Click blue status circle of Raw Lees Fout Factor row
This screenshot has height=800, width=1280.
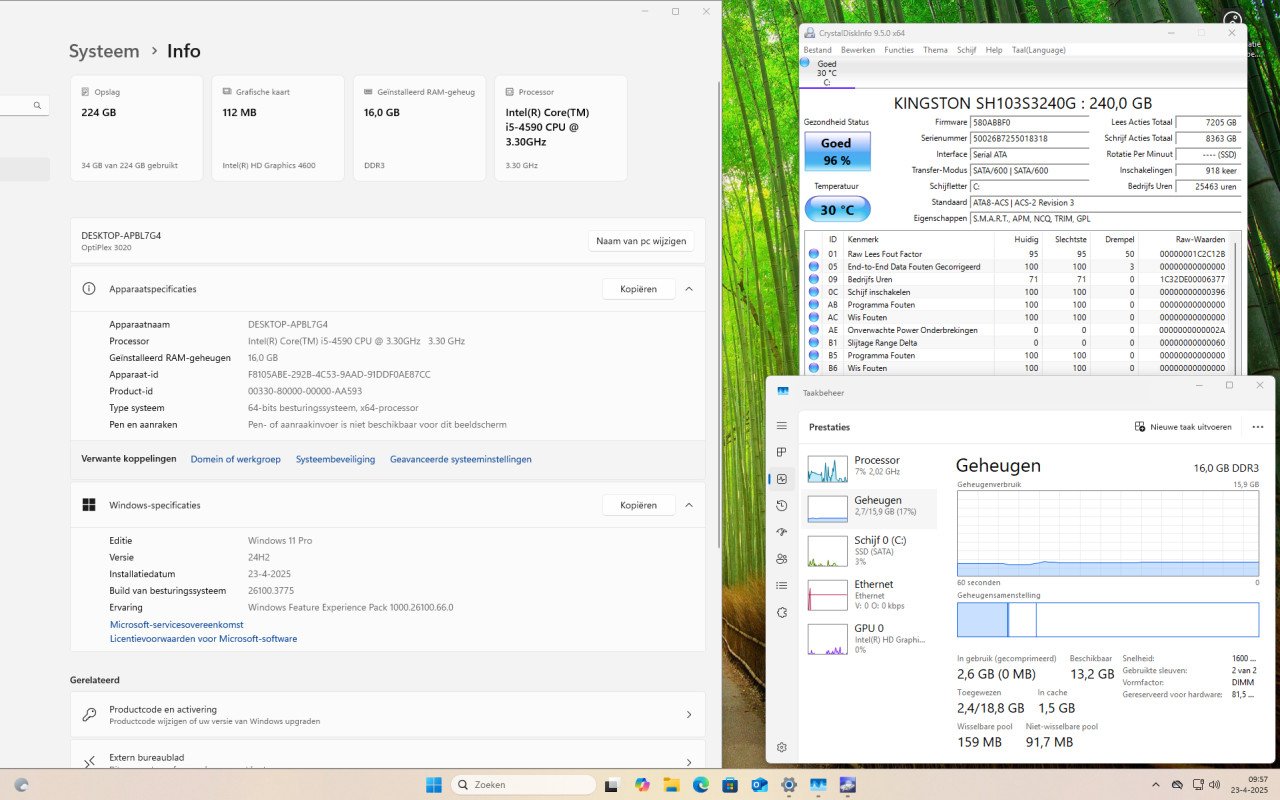[814, 254]
